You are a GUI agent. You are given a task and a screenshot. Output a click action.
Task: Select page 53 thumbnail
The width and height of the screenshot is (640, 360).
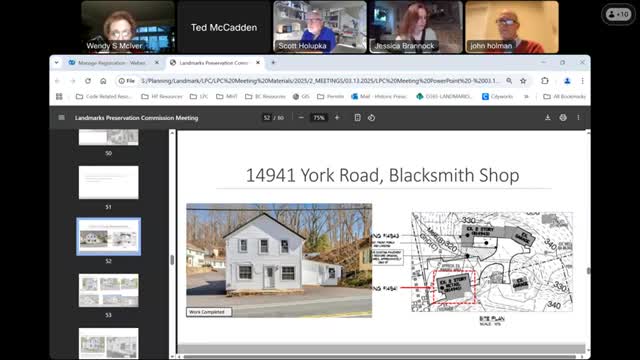[109, 290]
